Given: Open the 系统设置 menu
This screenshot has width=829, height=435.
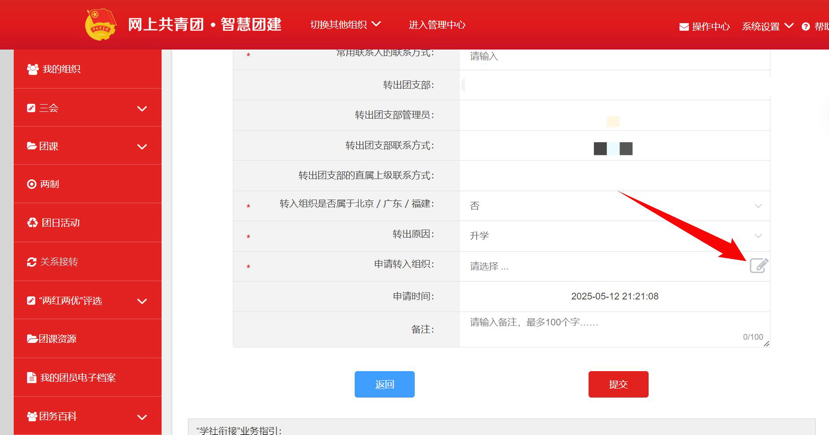Looking at the screenshot, I should tap(767, 27).
